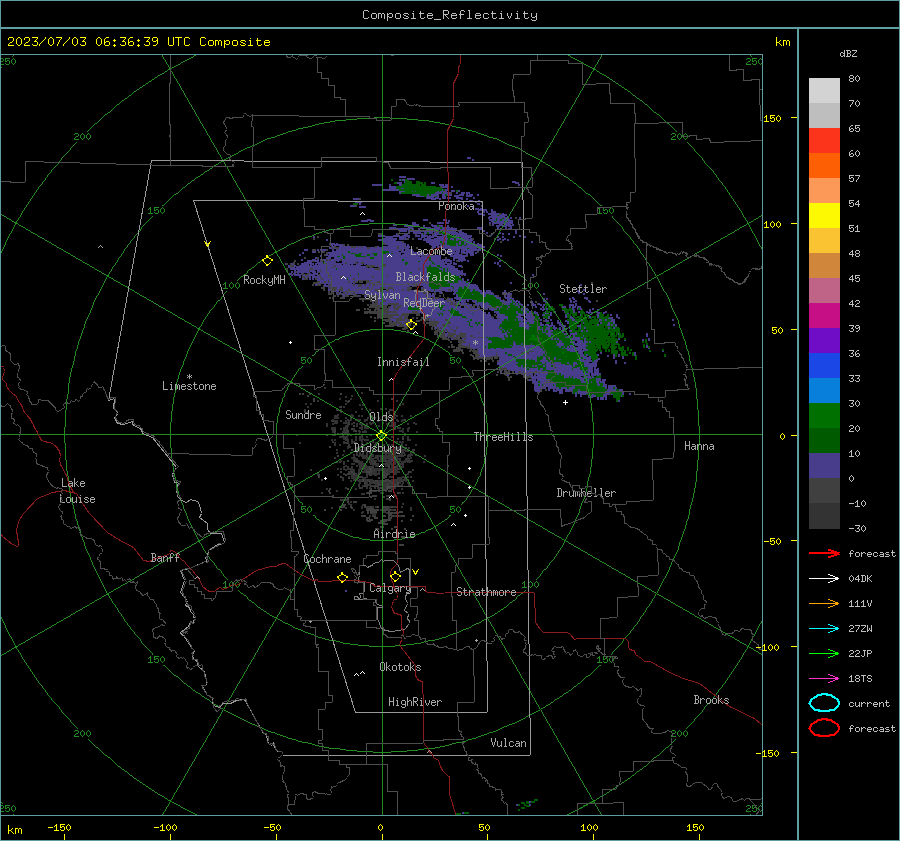Click the red forecast arrow legend icon
The width and height of the screenshot is (900, 841).
[x=824, y=553]
